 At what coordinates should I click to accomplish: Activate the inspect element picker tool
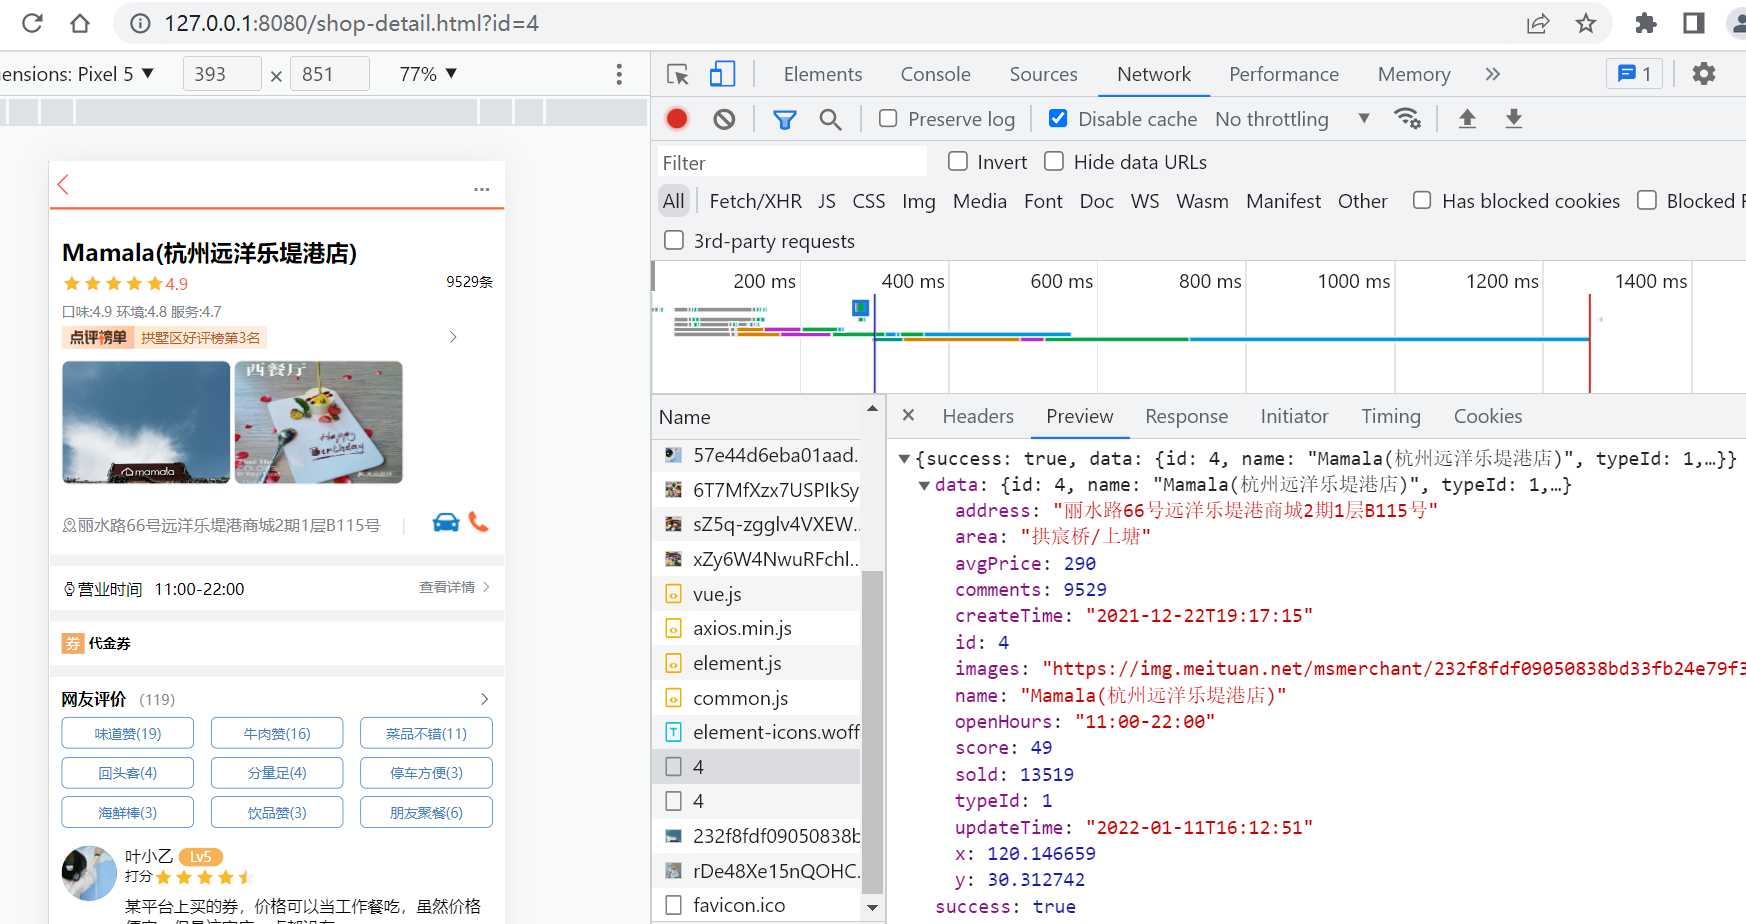coord(678,74)
